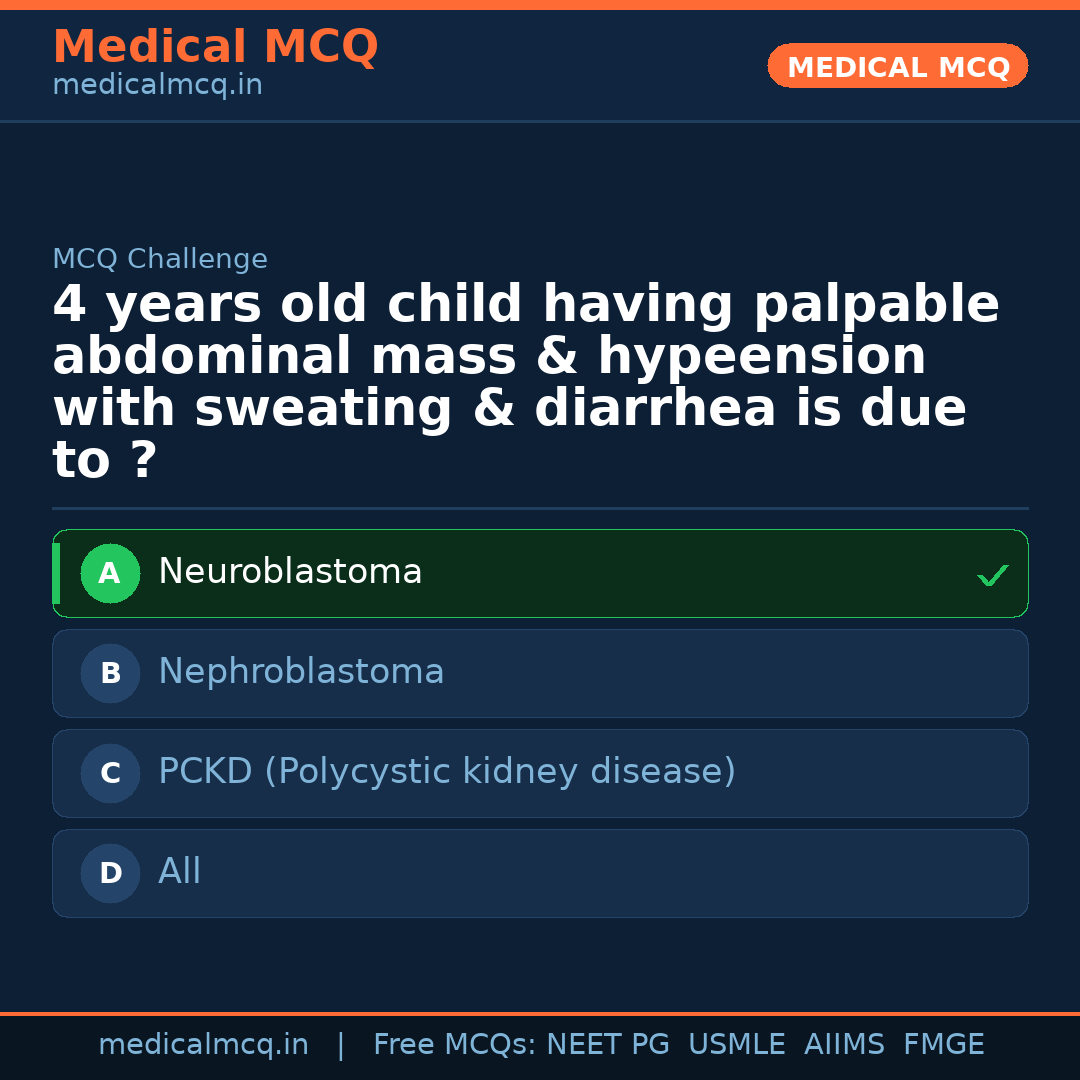Click the B circle badge
Viewport: 1080px width, 1080px height.
pos(110,674)
